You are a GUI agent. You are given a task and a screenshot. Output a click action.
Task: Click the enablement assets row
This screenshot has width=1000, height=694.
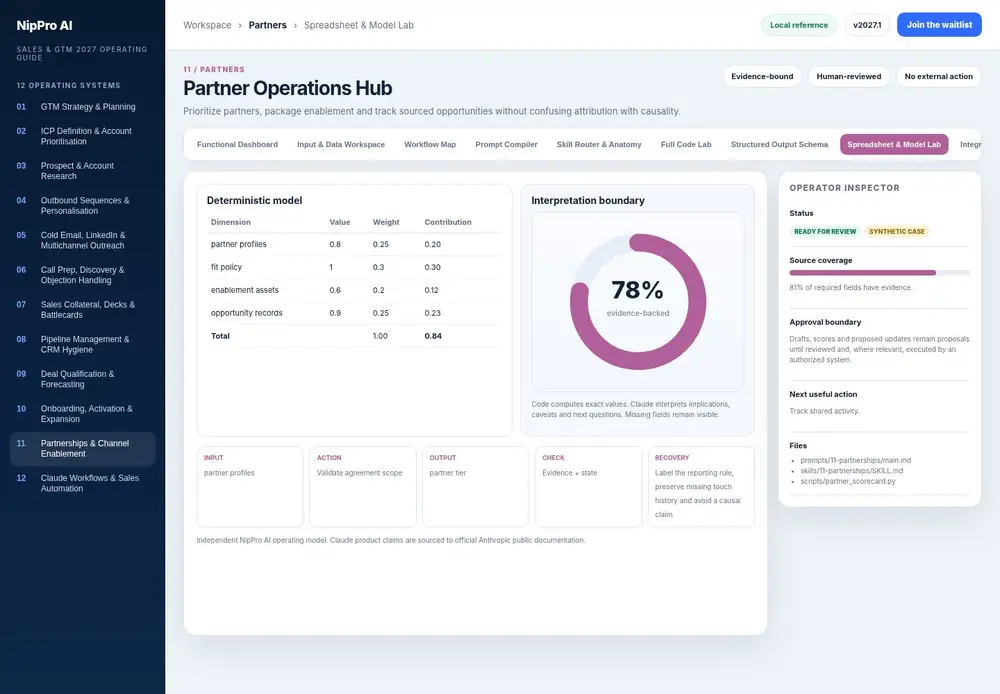pyautogui.click(x=355, y=290)
